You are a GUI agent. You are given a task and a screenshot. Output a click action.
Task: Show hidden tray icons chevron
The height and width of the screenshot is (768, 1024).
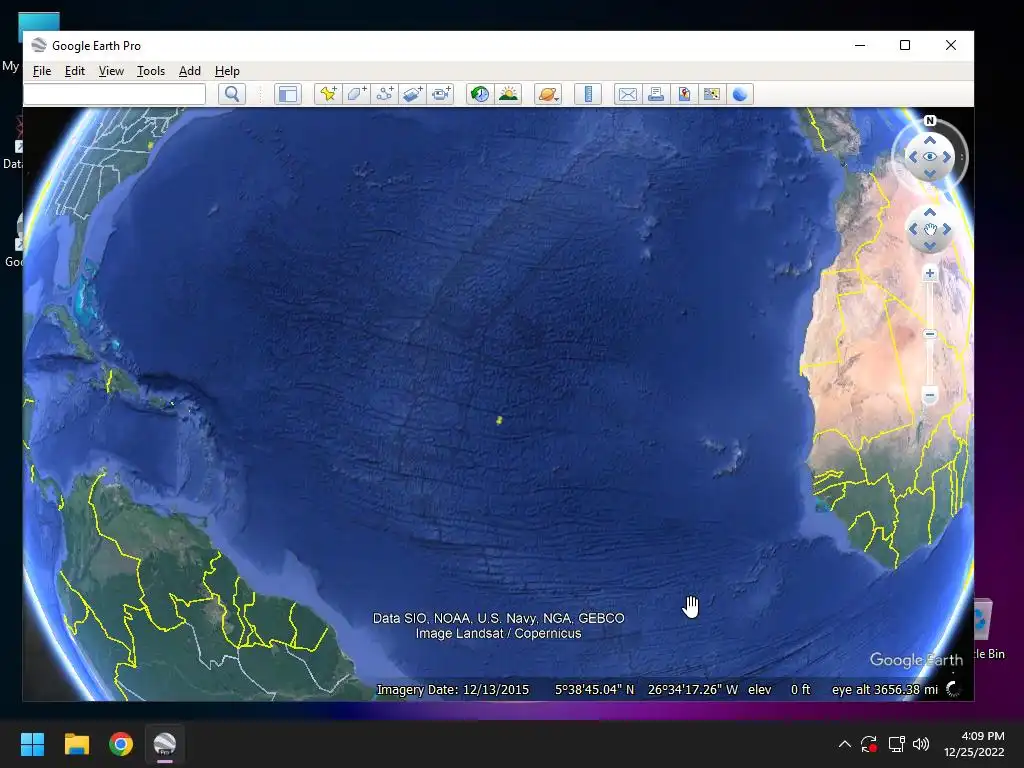[x=844, y=744]
